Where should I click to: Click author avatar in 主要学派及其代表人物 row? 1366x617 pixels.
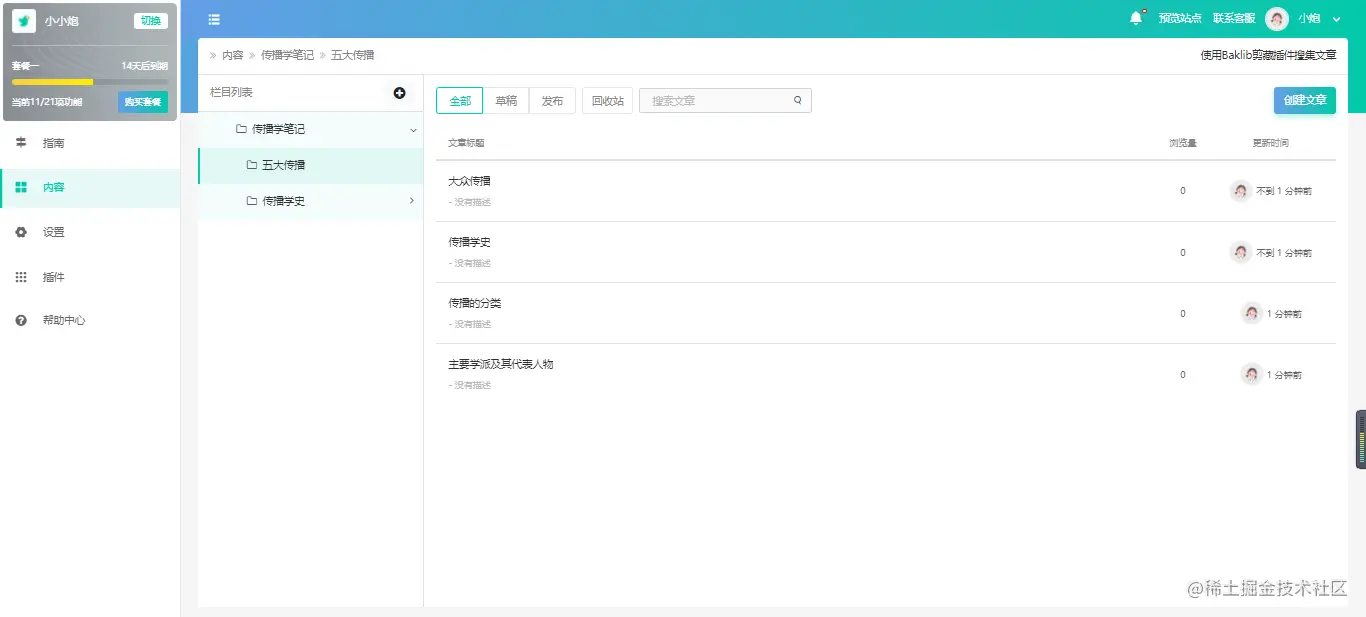coord(1252,374)
